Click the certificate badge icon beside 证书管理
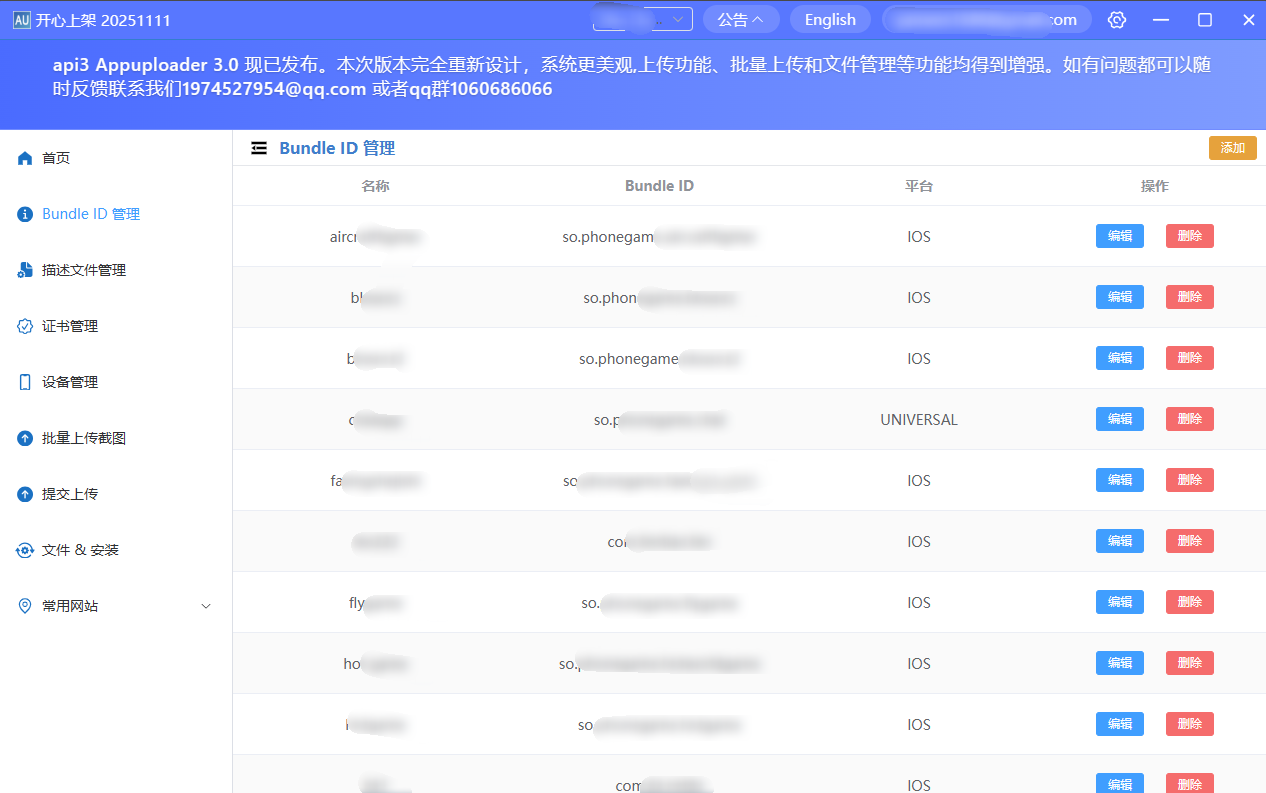 [x=25, y=326]
